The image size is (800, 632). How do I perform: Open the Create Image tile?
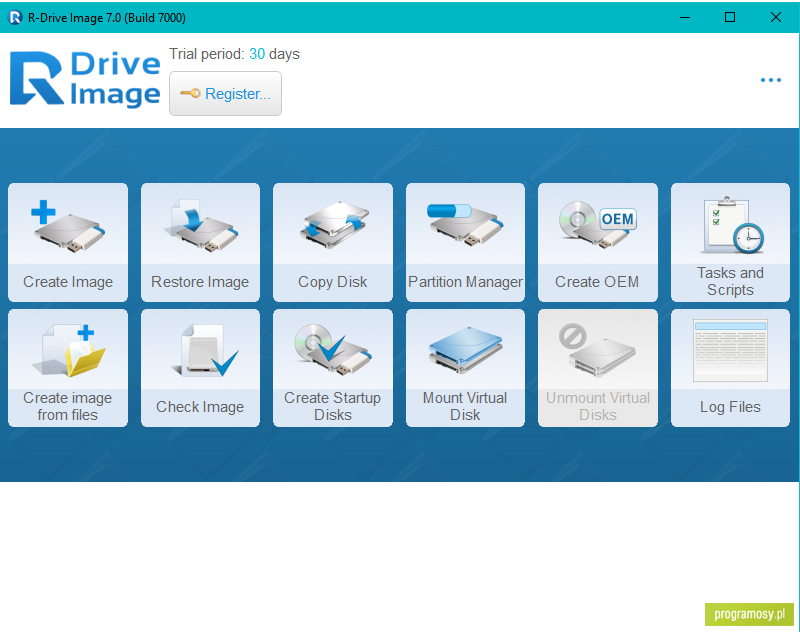pyautogui.click(x=68, y=242)
